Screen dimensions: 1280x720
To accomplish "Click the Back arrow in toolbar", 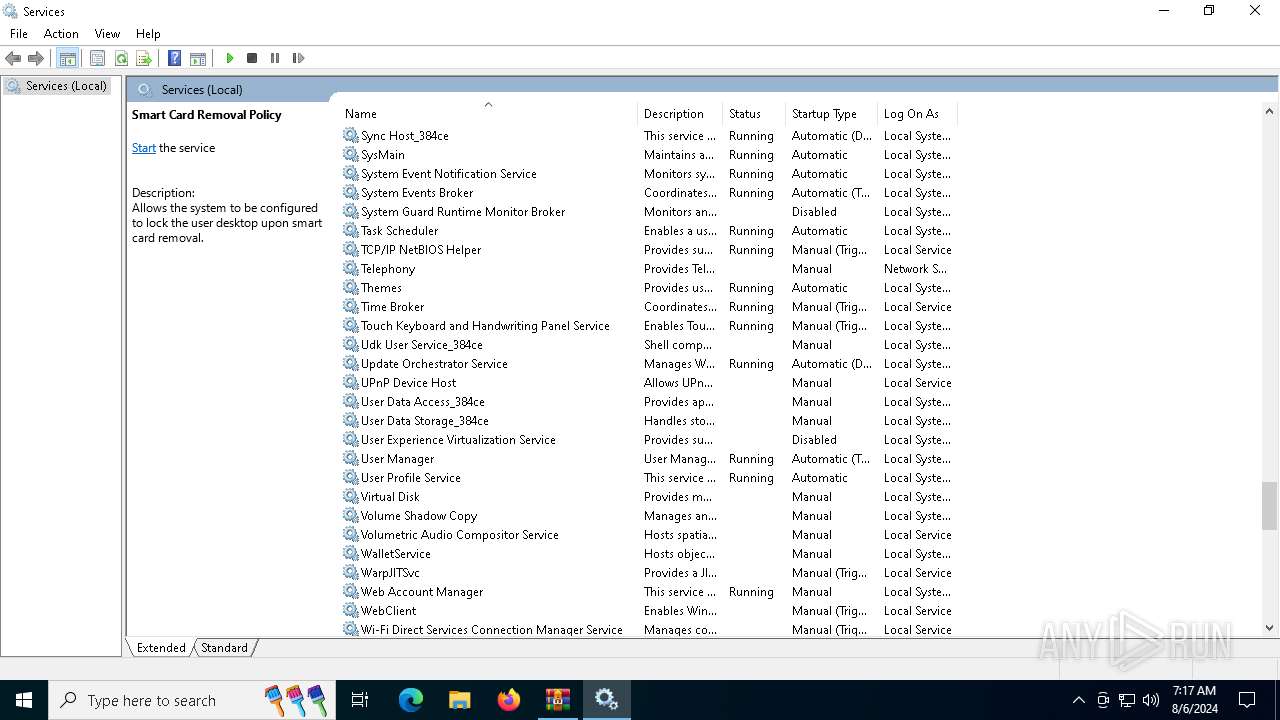I will tap(14, 58).
